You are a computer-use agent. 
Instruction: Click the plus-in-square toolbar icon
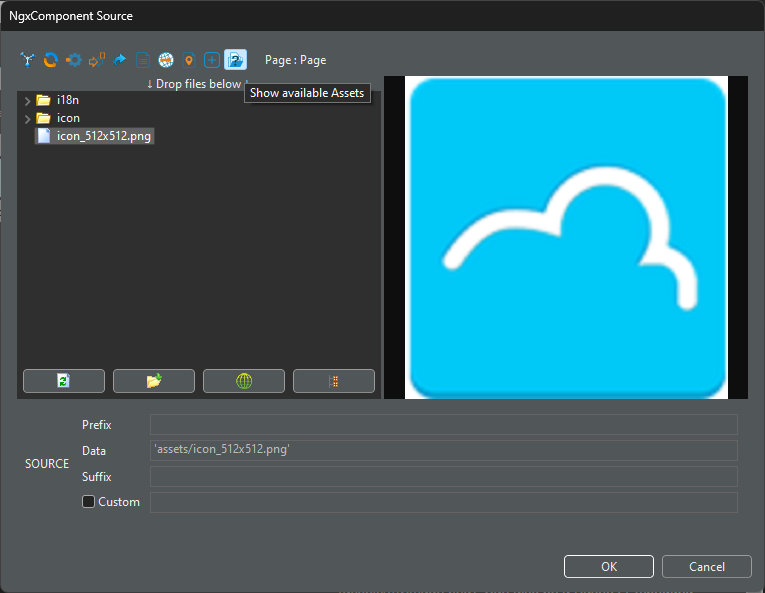[212, 60]
